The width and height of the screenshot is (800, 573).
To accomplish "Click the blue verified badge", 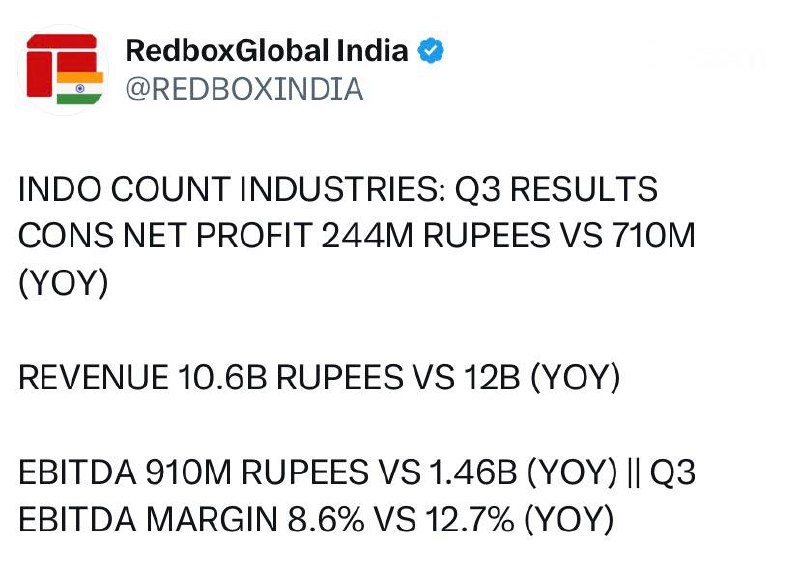I will point(431,51).
